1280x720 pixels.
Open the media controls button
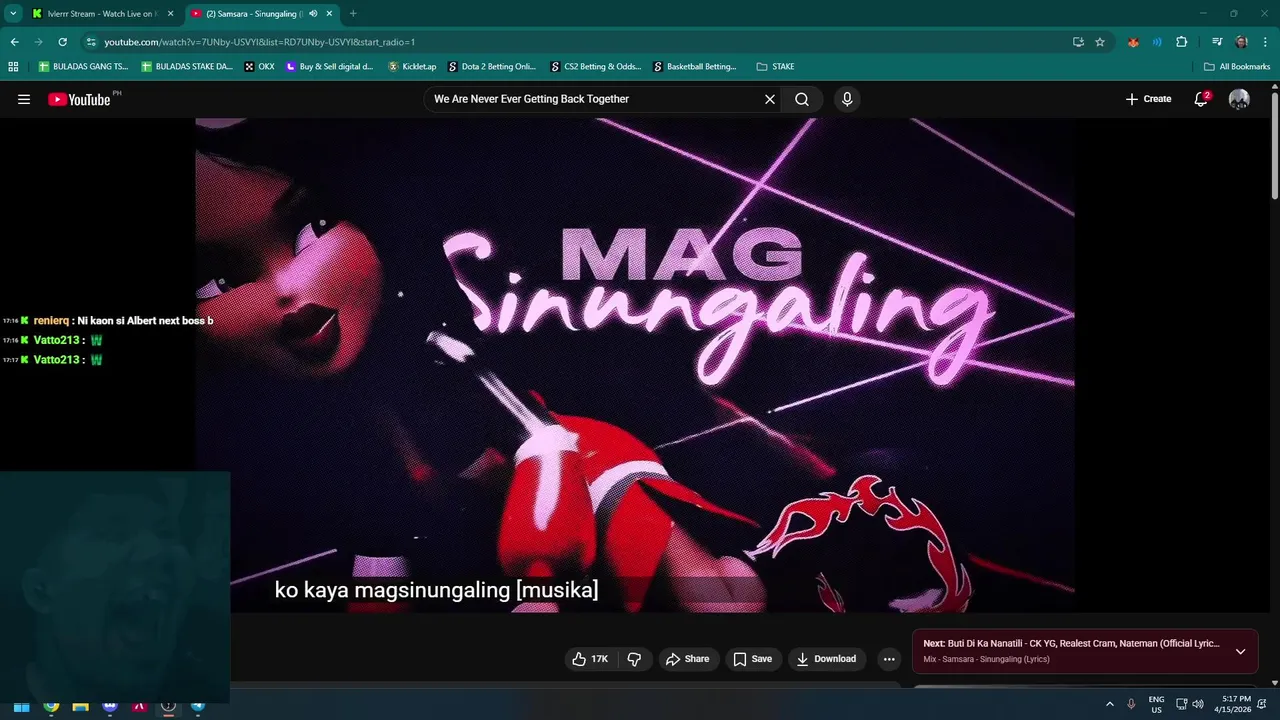coord(1217,42)
